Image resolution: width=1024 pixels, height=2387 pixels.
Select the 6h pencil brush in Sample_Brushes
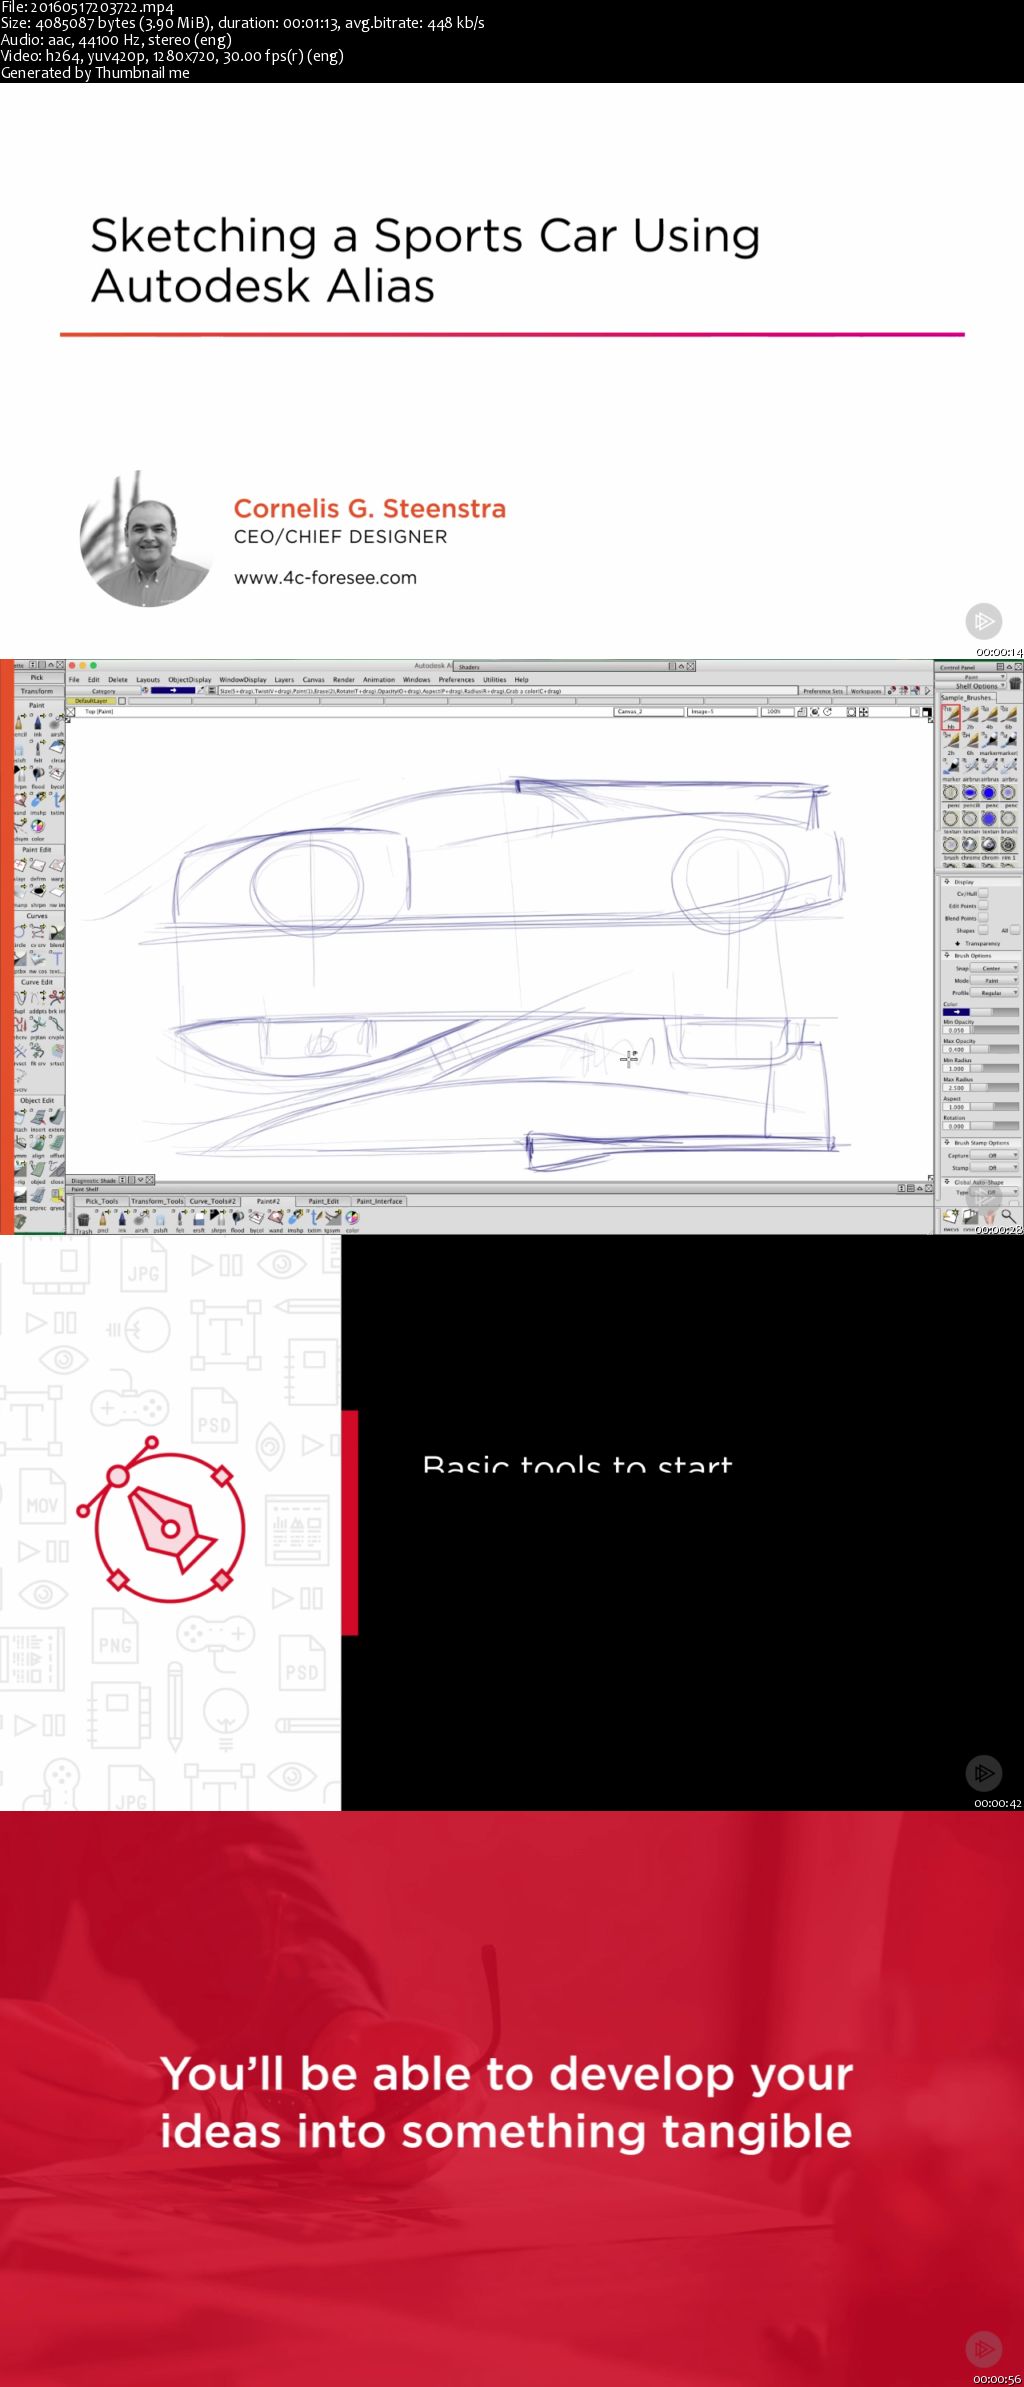[x=970, y=743]
